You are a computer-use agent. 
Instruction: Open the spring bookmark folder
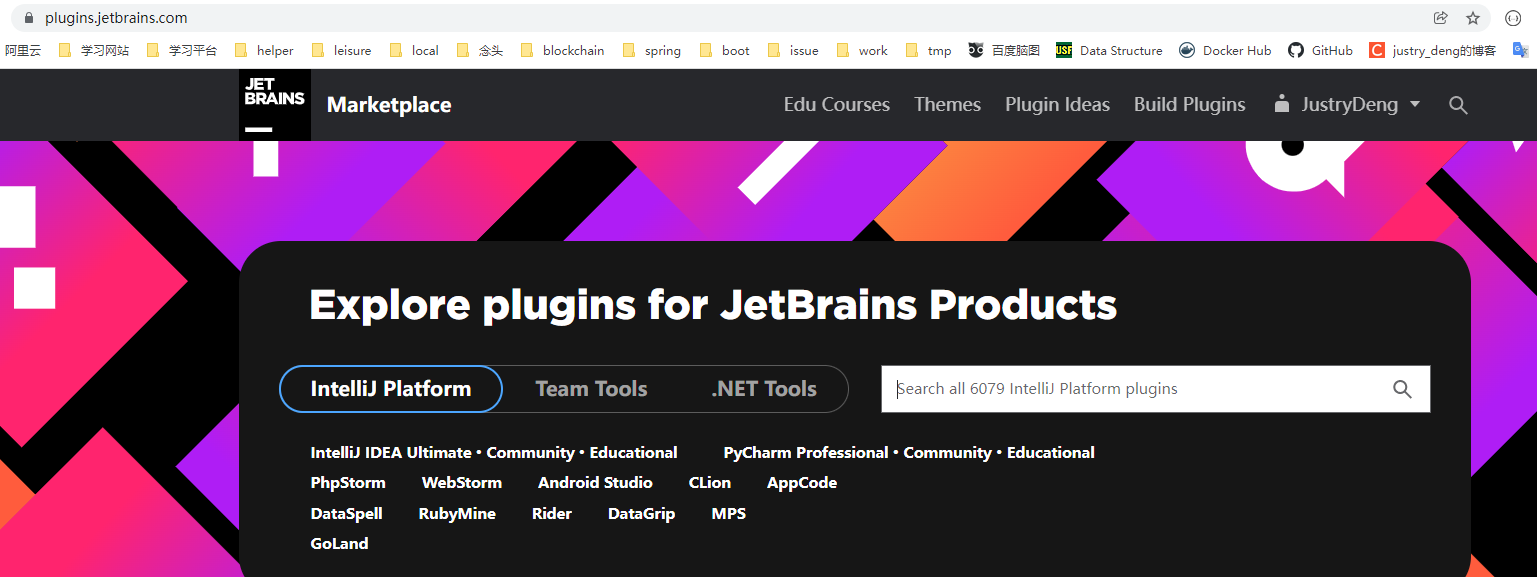point(651,50)
